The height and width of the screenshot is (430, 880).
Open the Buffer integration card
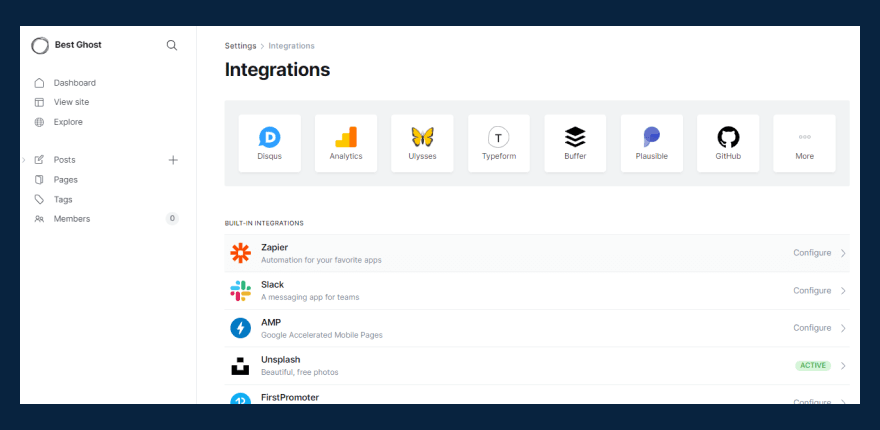click(x=575, y=143)
